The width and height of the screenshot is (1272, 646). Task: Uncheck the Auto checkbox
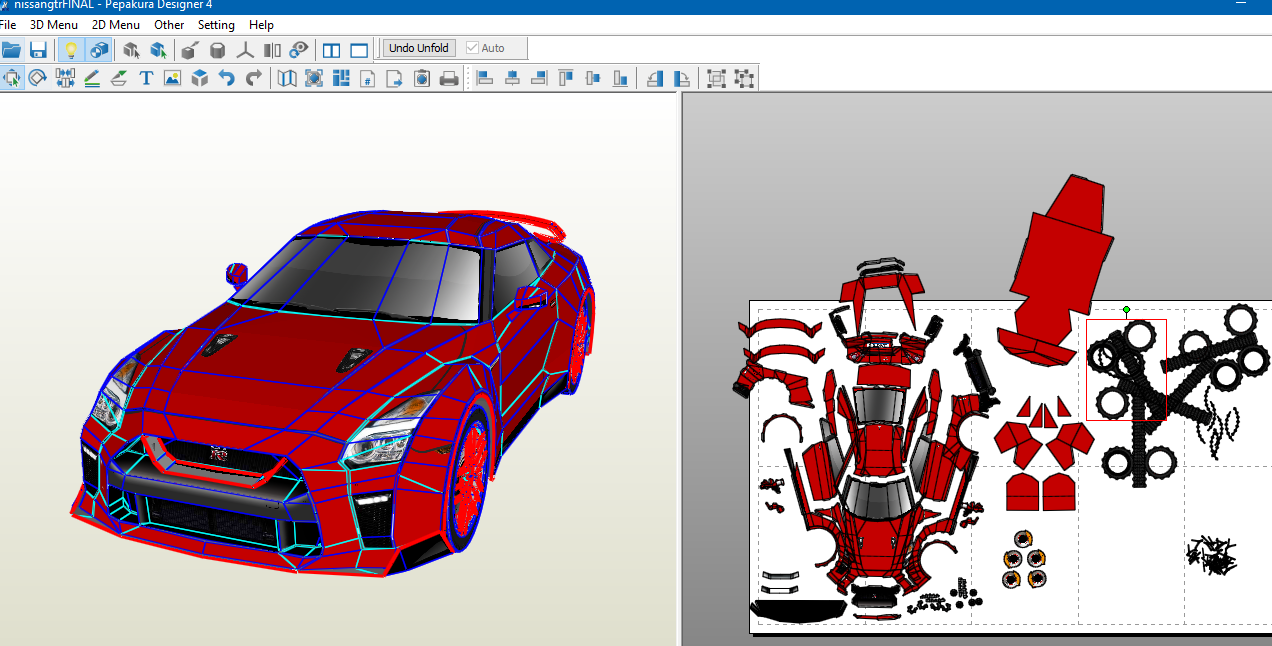473,47
